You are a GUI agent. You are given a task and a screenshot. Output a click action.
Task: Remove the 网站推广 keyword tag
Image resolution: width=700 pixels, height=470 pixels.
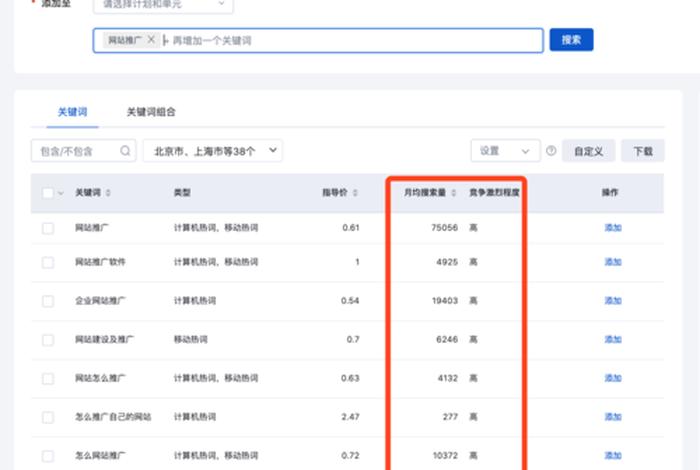point(151,40)
